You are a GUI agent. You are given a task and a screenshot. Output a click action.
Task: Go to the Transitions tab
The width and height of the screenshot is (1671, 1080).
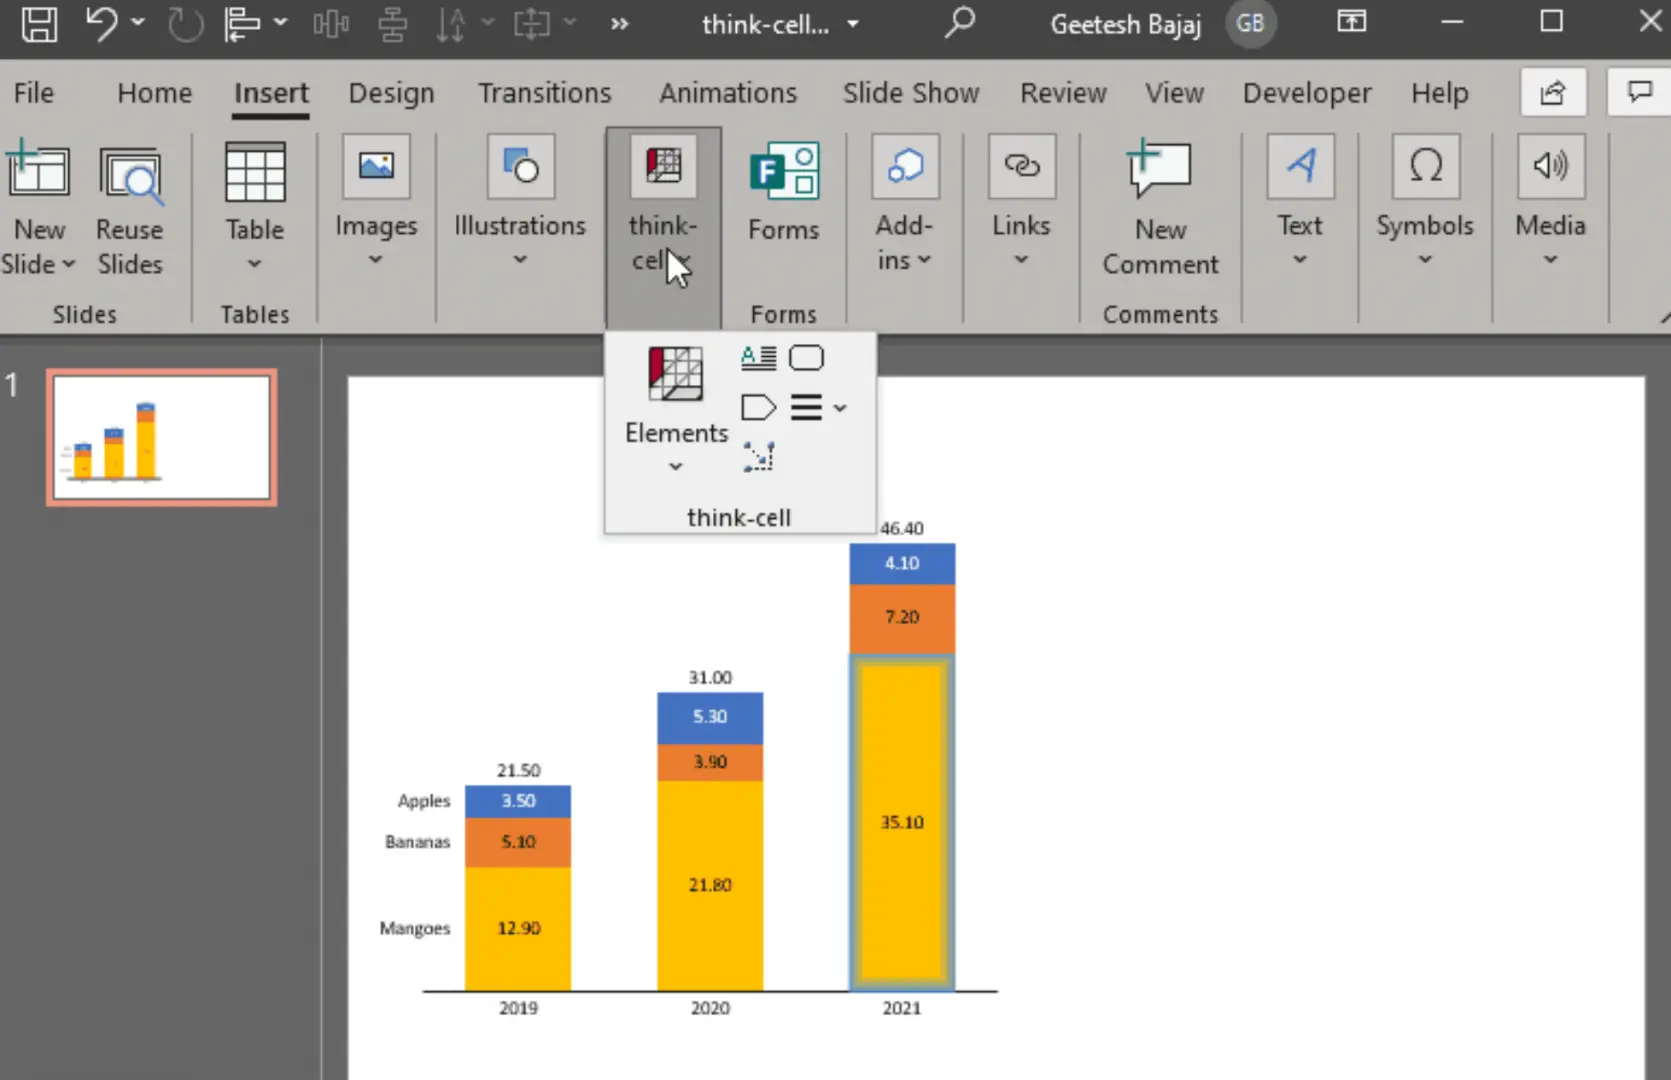pos(544,93)
